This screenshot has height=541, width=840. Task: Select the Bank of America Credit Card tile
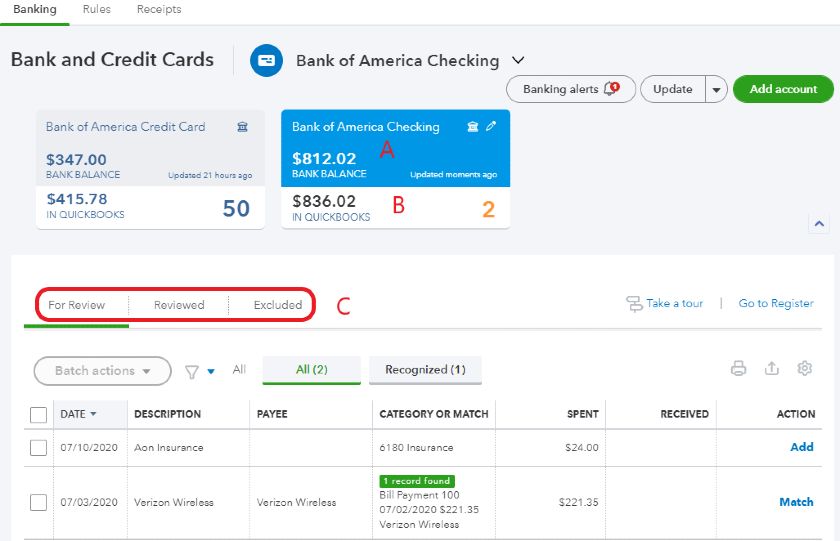[150, 169]
